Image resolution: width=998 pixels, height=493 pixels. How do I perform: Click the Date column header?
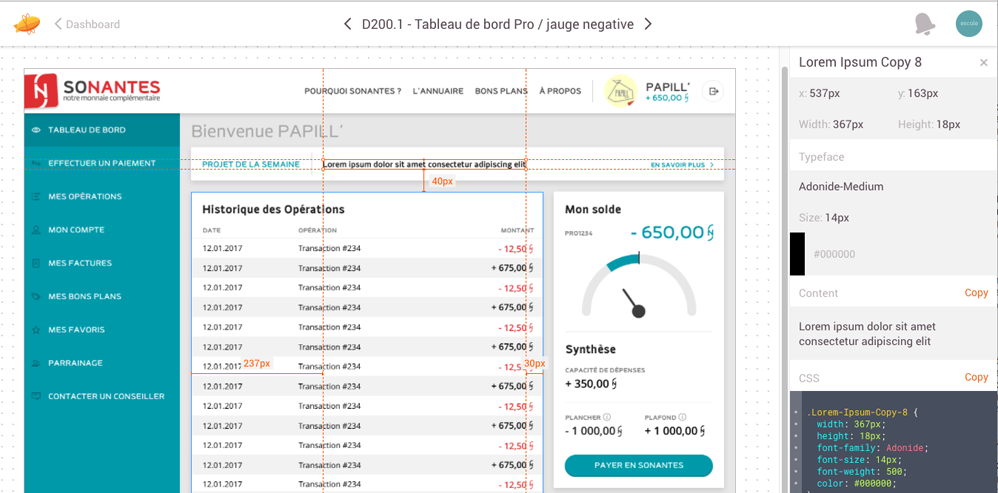tap(211, 230)
